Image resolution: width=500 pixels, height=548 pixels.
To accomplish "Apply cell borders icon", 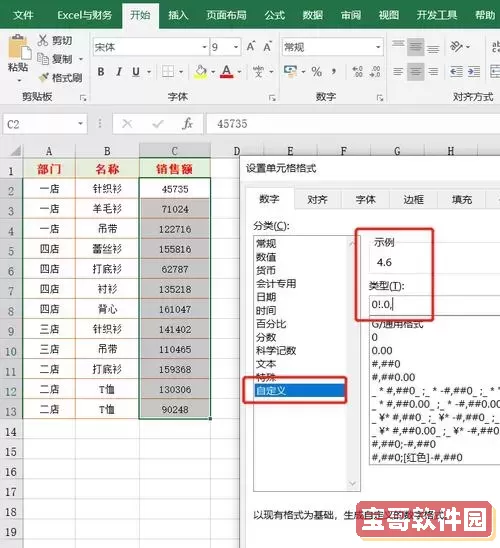I will pyautogui.click(x=168, y=72).
